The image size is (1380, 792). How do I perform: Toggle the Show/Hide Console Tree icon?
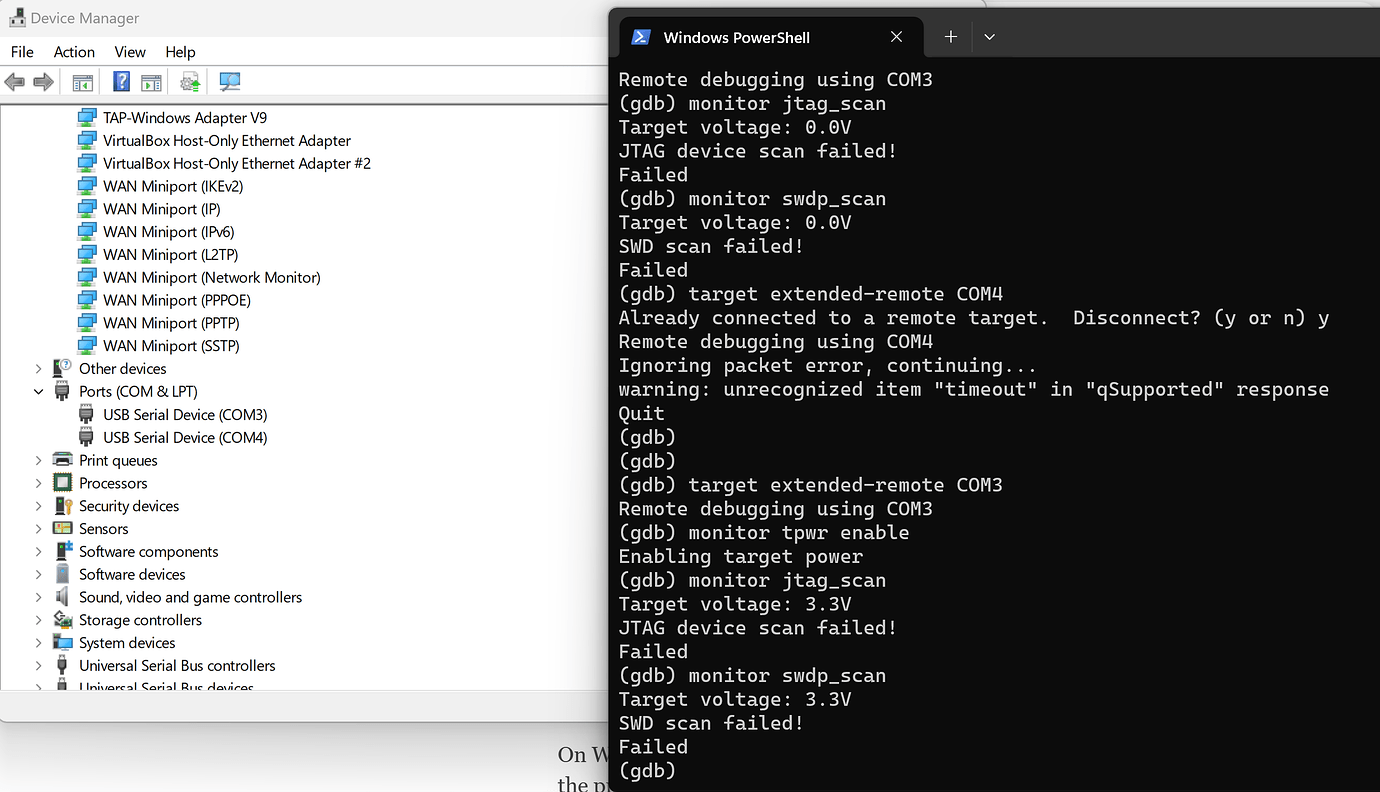[83, 82]
